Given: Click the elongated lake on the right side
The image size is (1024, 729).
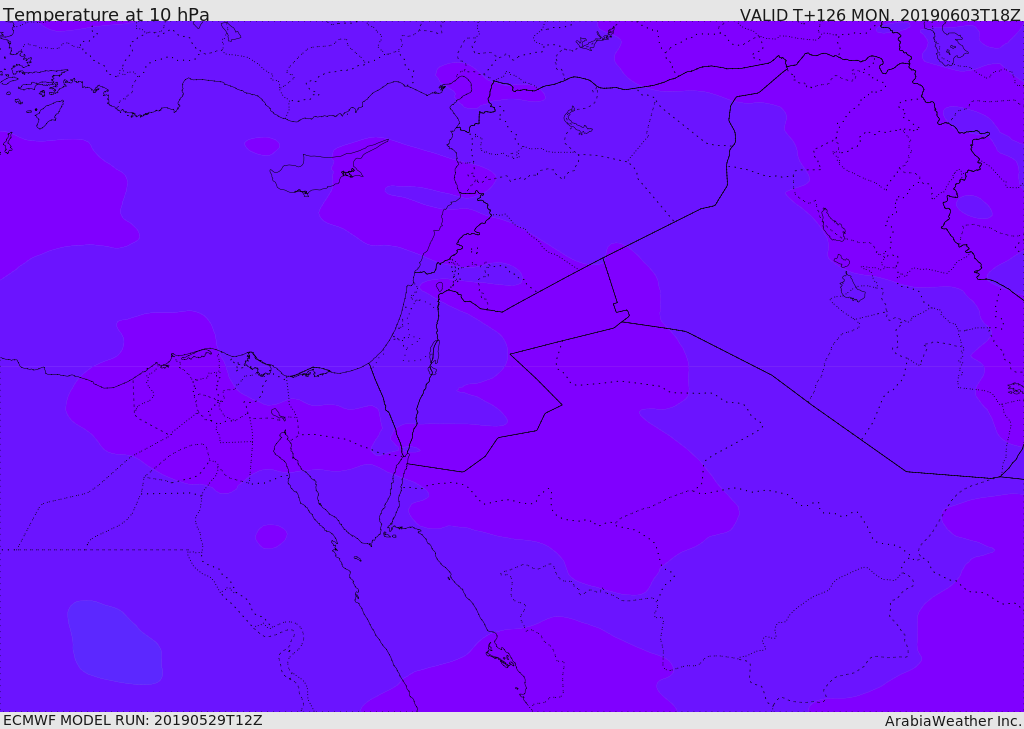Looking at the screenshot, I should 832,225.
